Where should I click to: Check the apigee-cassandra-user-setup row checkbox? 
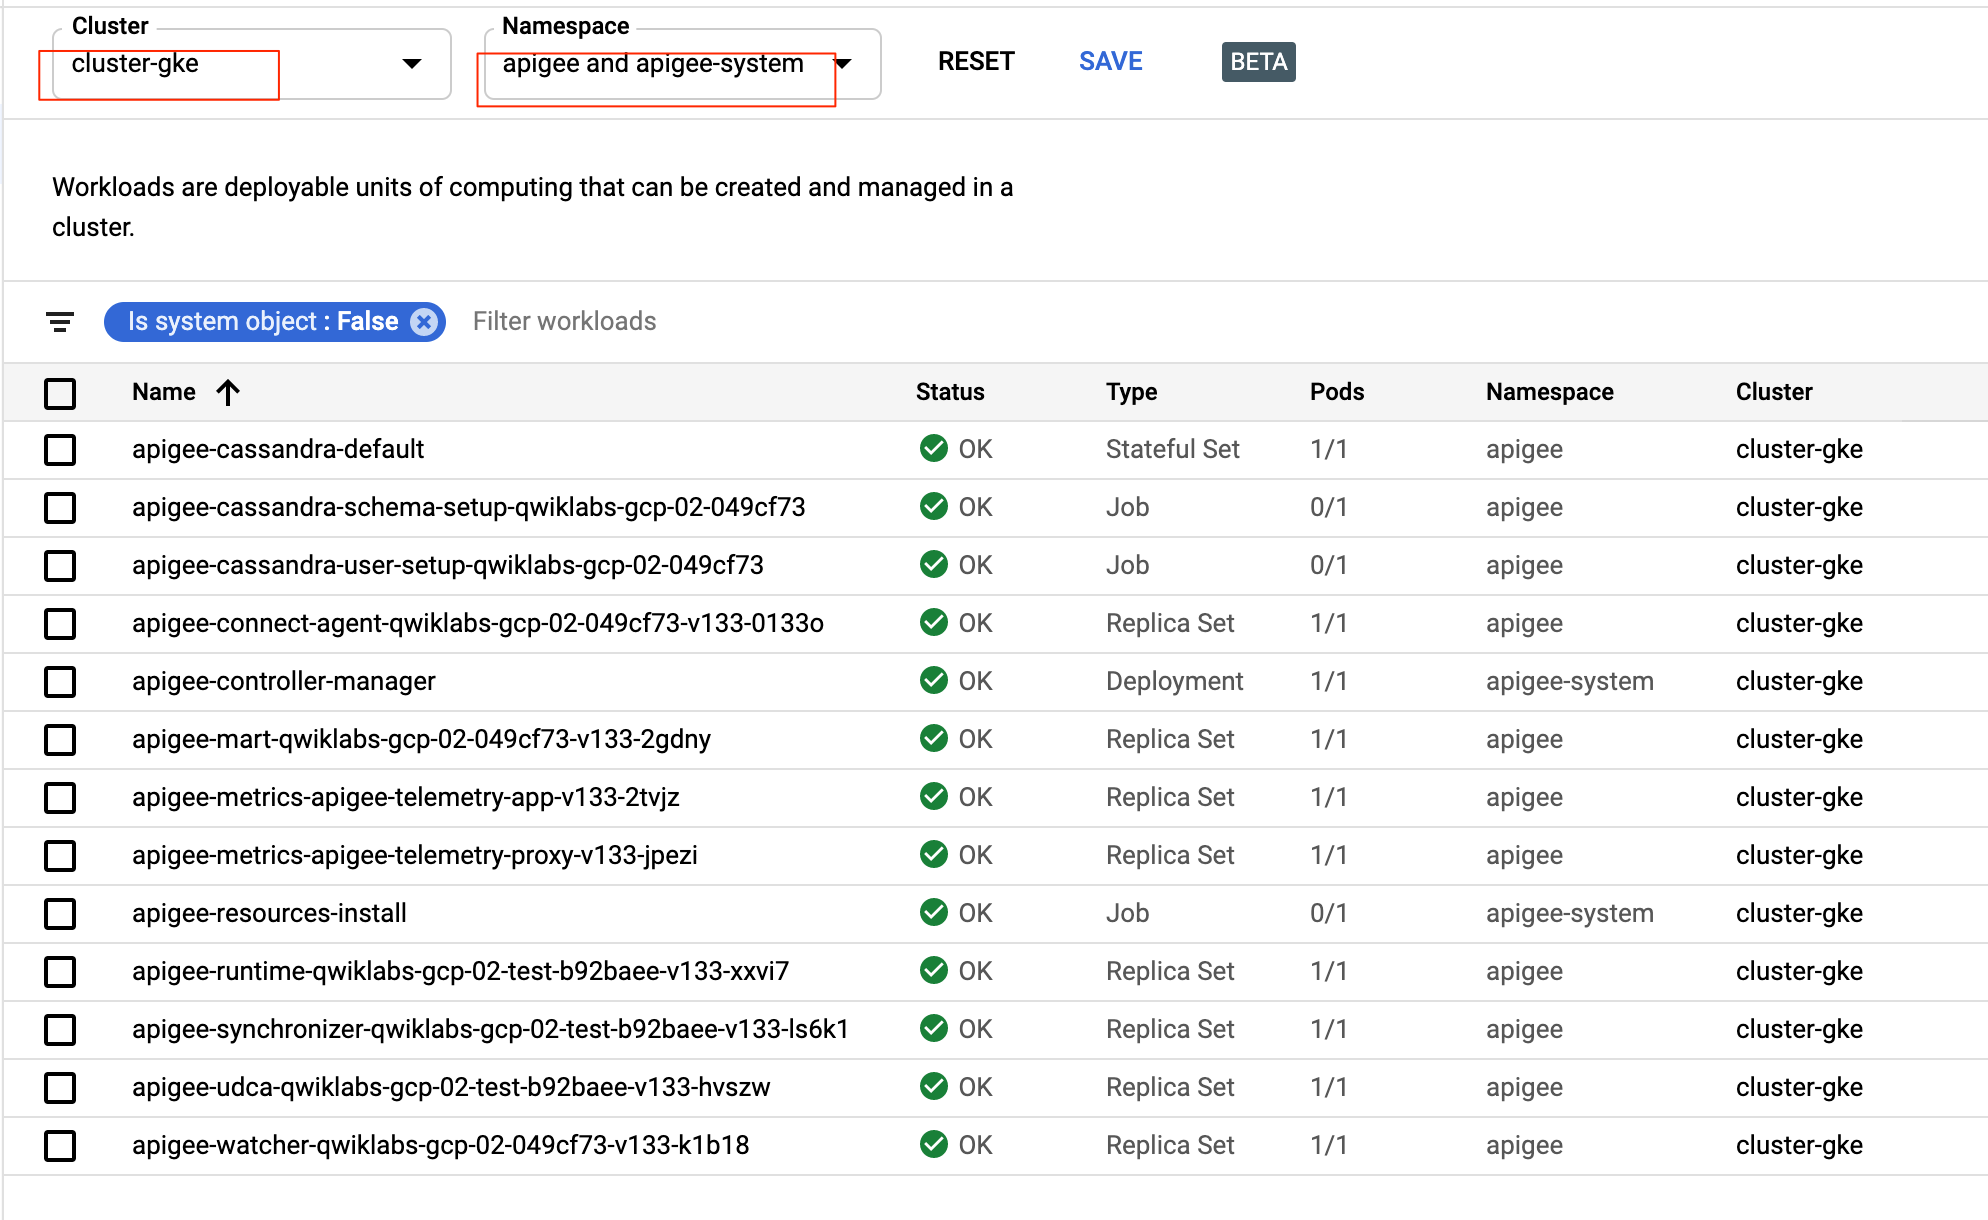pos(60,566)
